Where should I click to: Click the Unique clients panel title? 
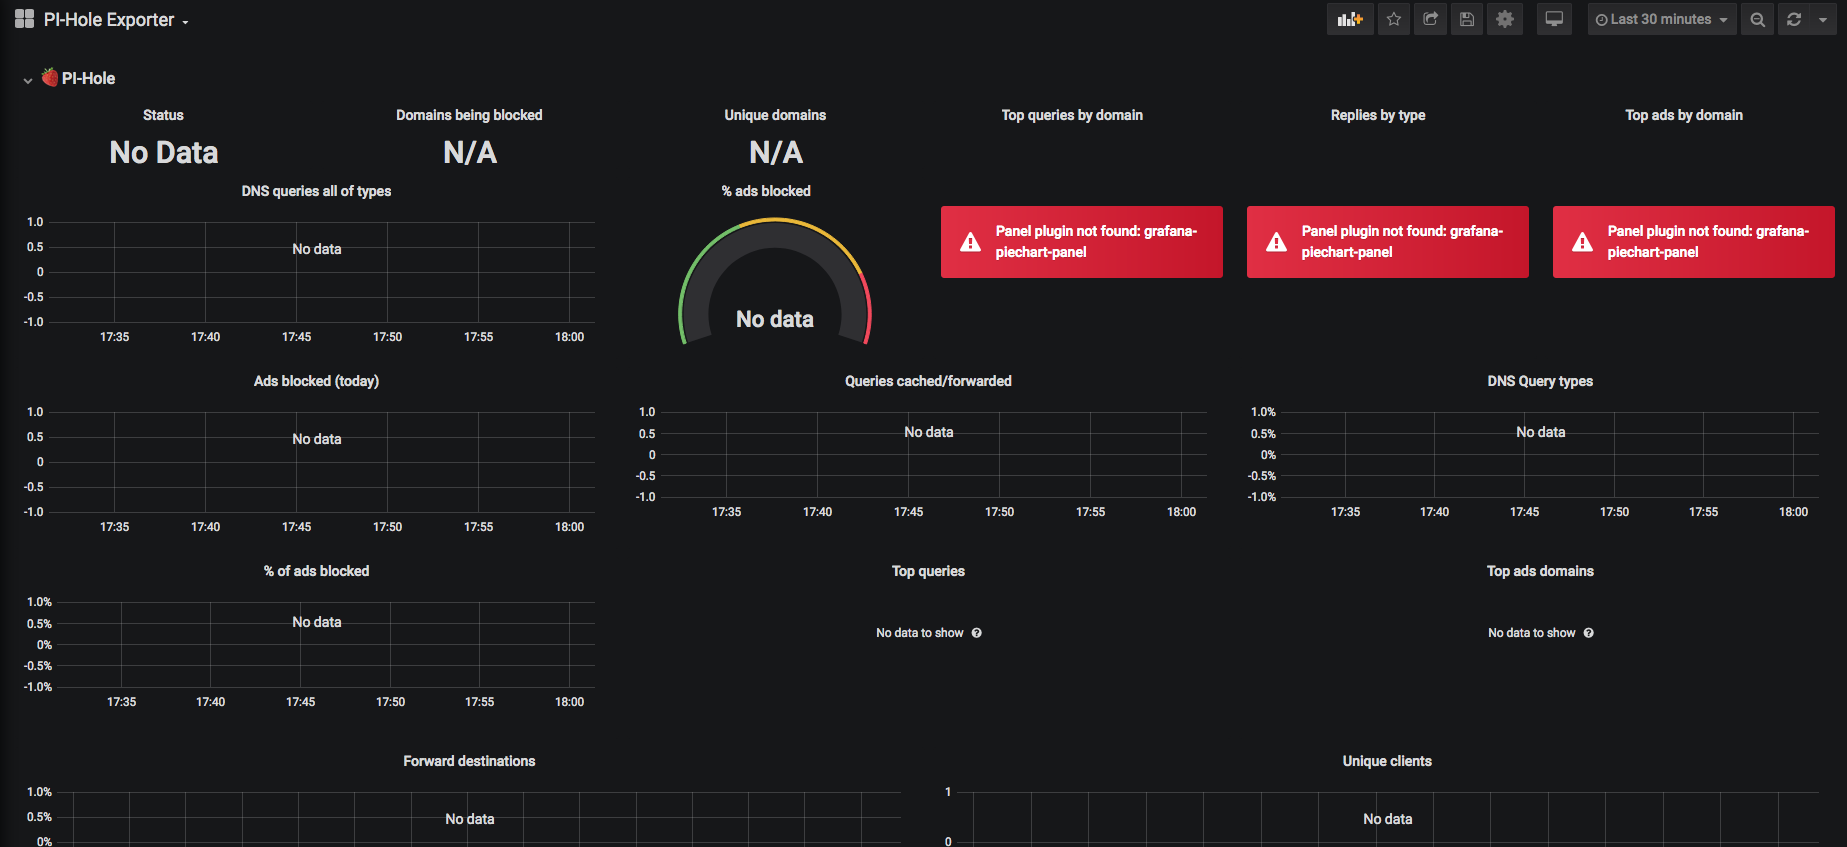pyautogui.click(x=1387, y=761)
